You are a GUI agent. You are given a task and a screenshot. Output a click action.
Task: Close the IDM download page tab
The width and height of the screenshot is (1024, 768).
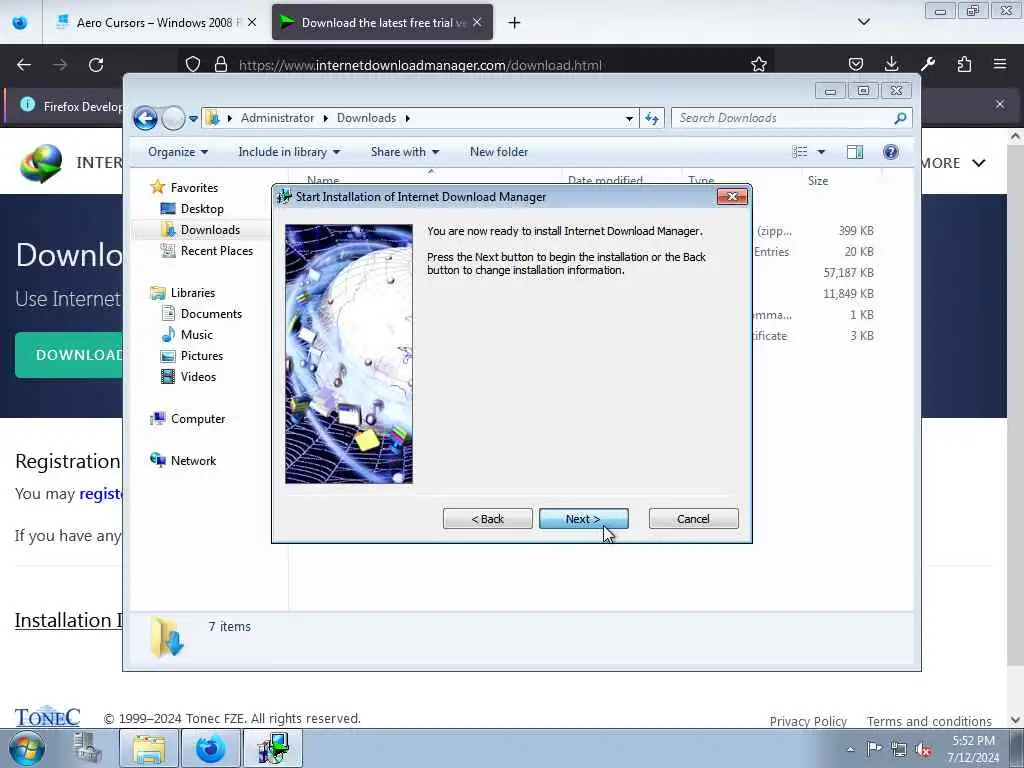pos(477,22)
